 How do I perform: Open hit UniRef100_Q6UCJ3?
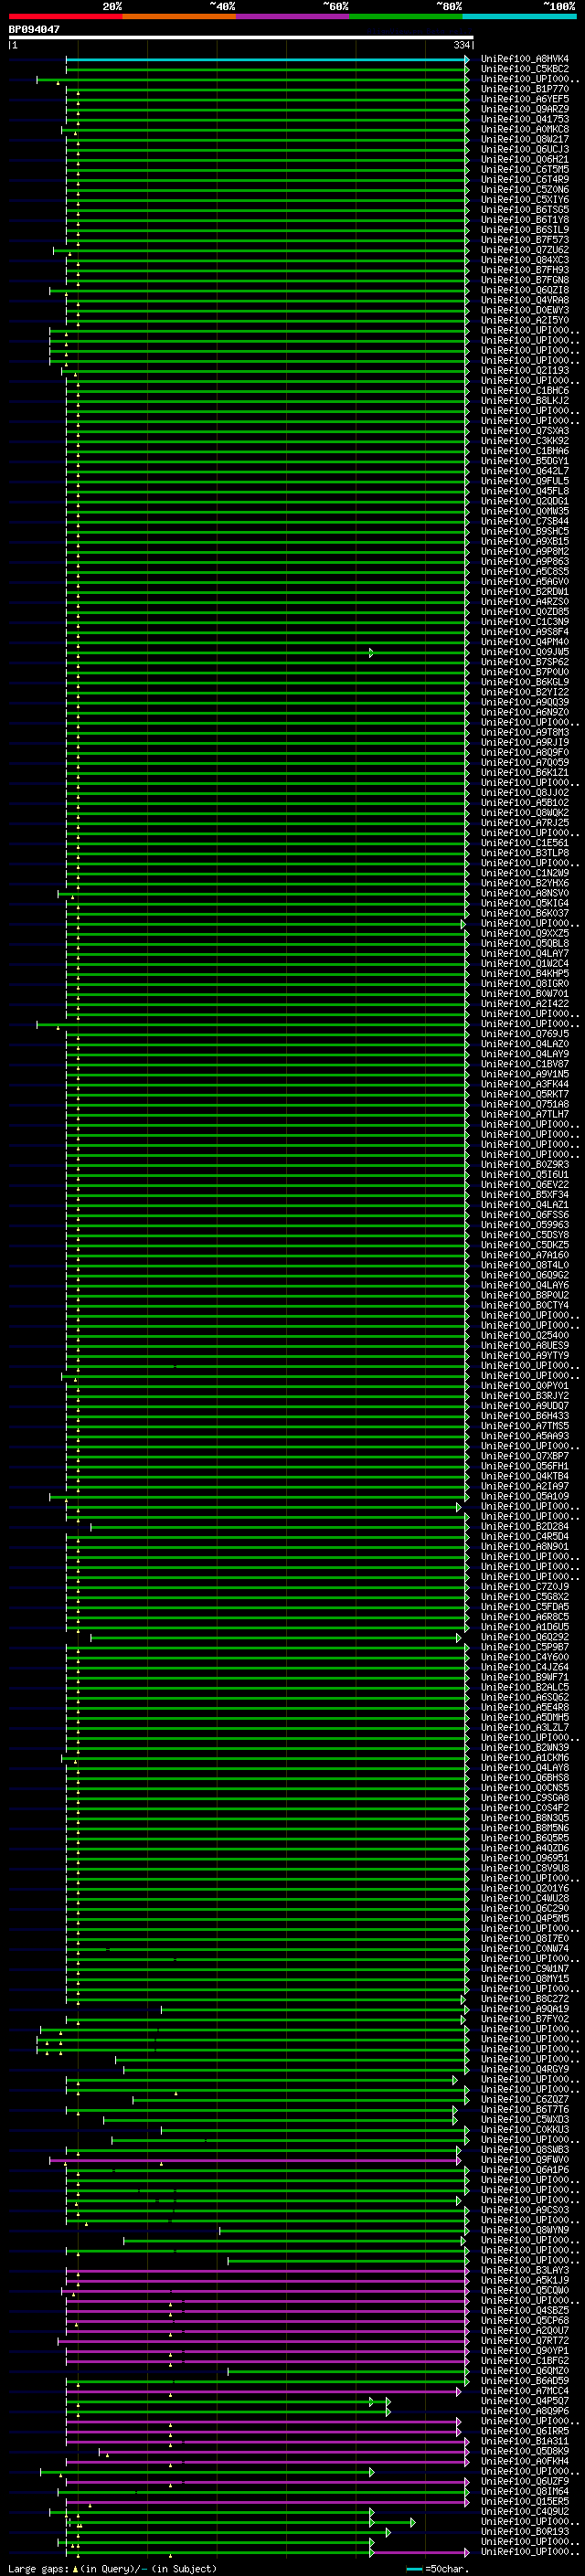525,149
